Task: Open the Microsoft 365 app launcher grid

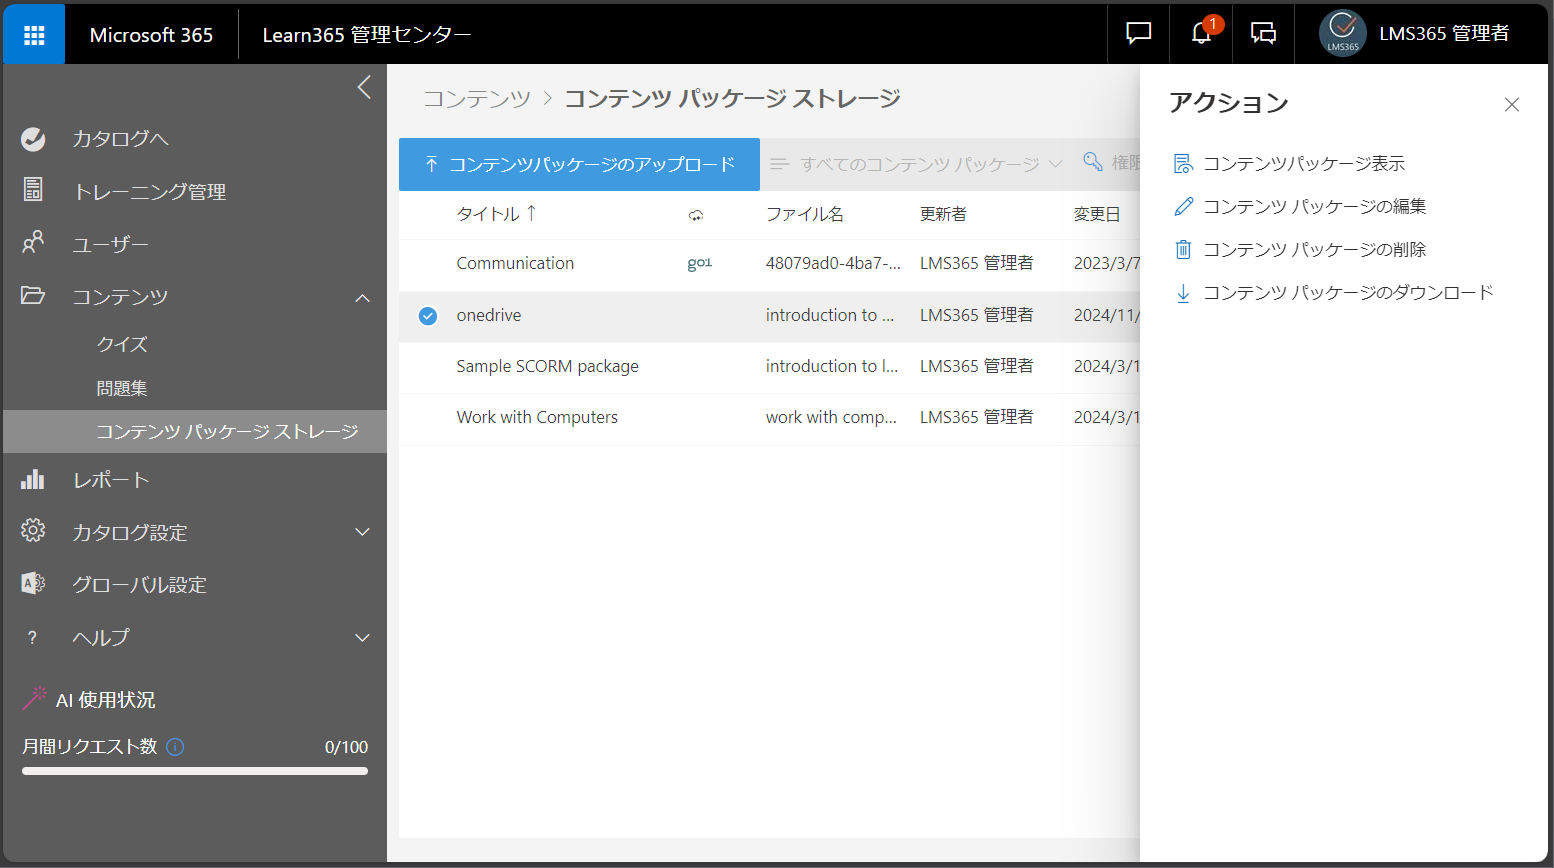Action: 34,35
